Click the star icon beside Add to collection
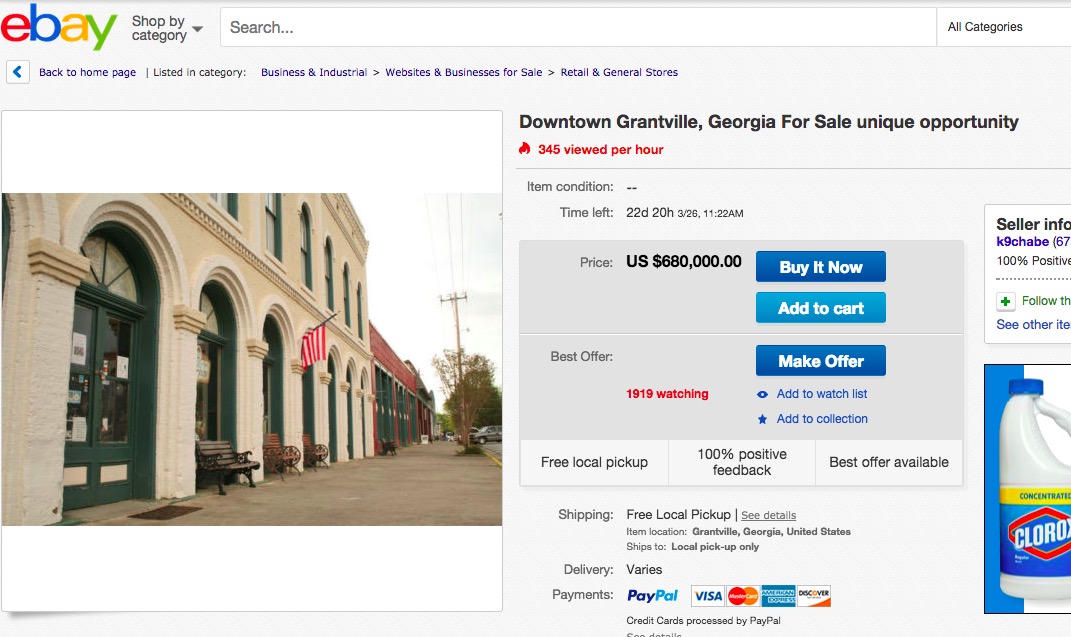This screenshot has height=637, width=1071. [x=762, y=419]
